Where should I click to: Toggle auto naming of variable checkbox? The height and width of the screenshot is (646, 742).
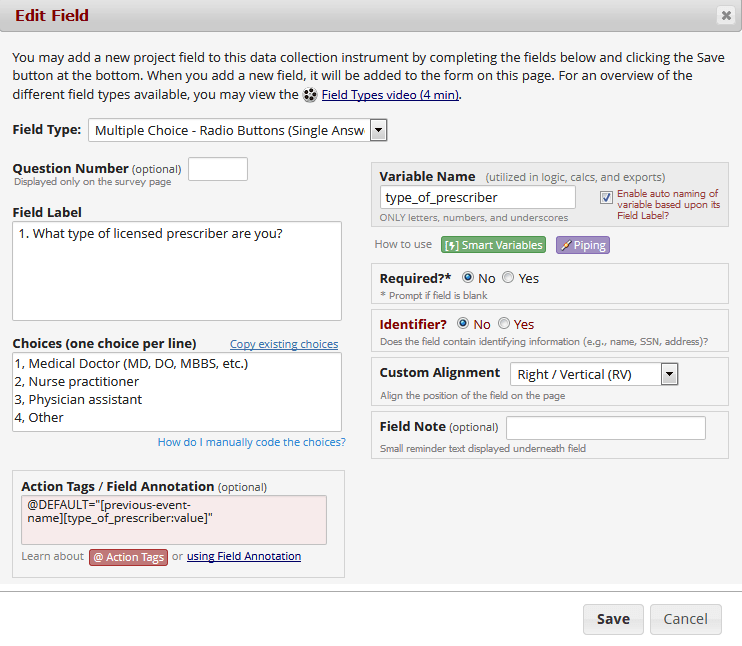click(x=606, y=197)
